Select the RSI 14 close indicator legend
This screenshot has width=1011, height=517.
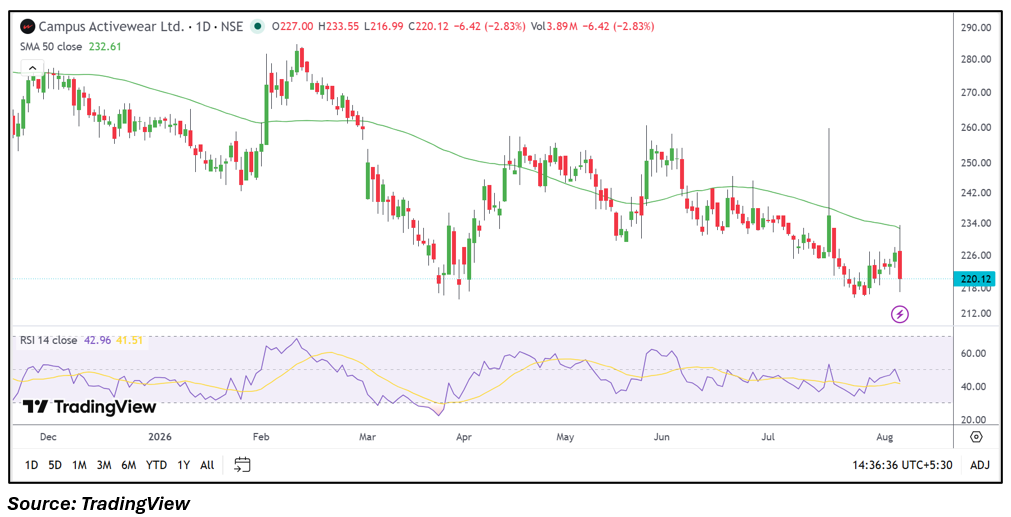pos(48,340)
